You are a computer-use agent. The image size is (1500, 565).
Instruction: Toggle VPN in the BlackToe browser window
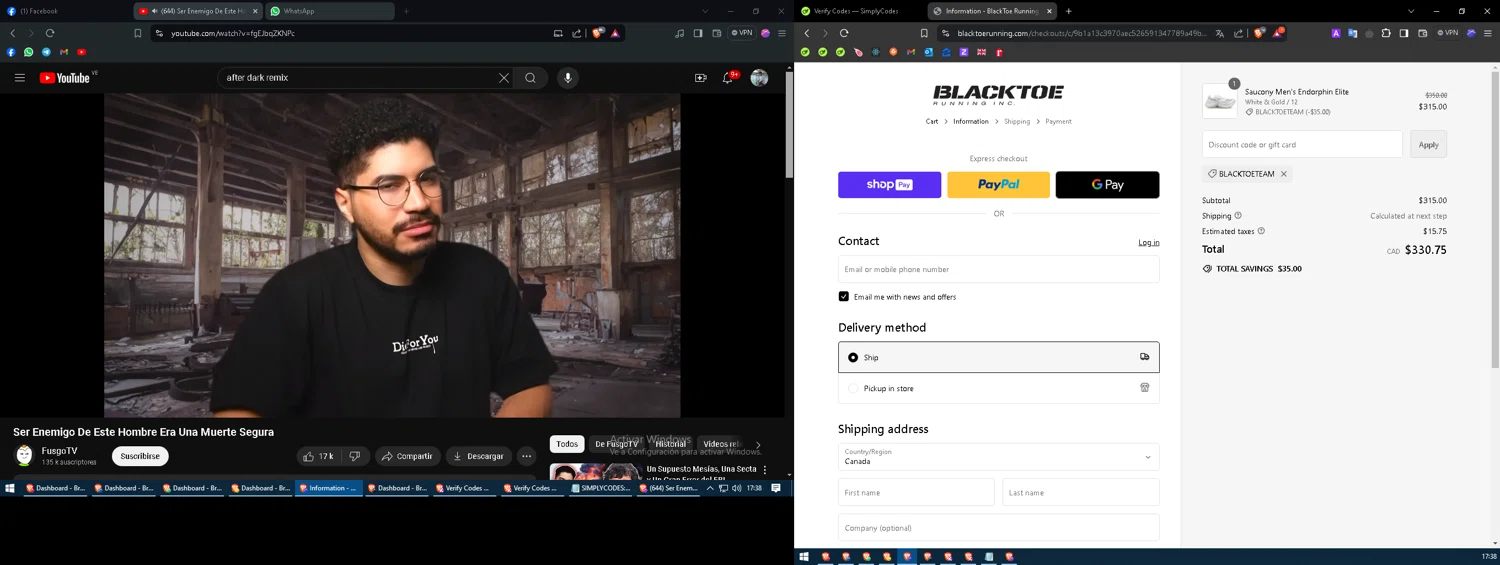pos(1448,33)
